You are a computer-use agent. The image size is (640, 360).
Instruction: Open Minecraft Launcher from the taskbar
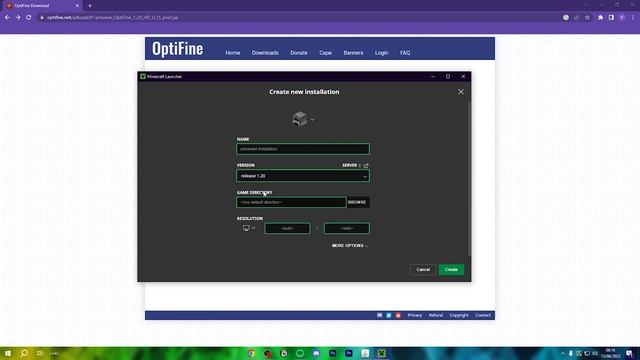point(382,353)
